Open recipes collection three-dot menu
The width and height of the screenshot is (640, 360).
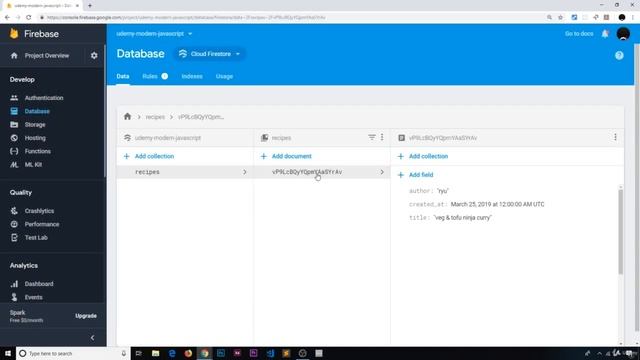point(382,138)
